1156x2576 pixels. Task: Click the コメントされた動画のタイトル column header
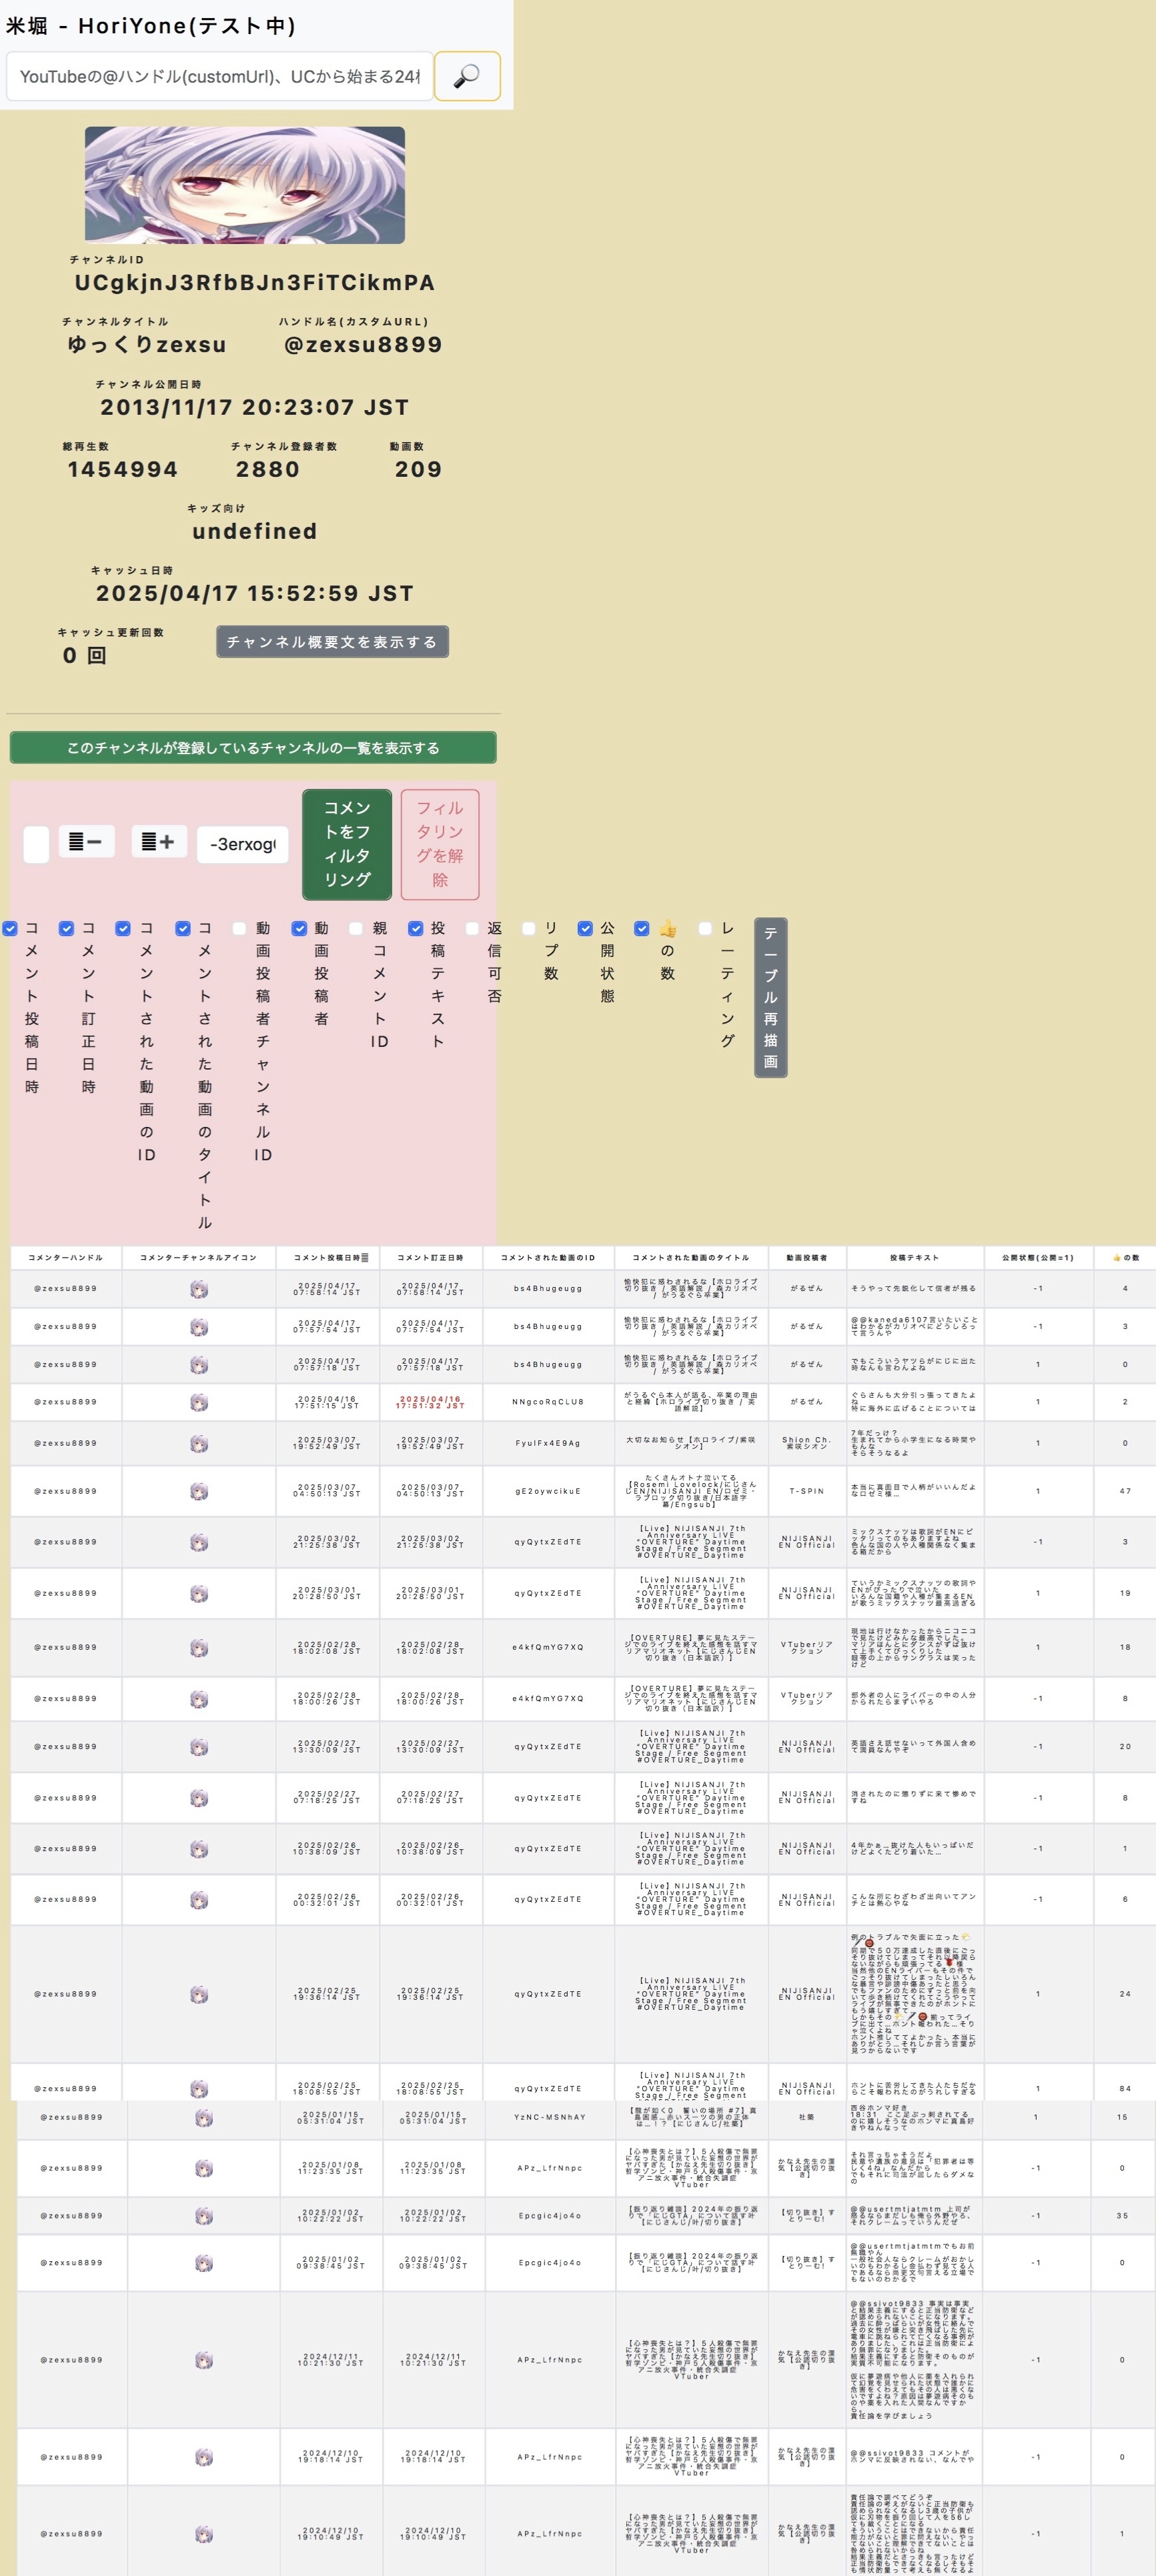690,1258
